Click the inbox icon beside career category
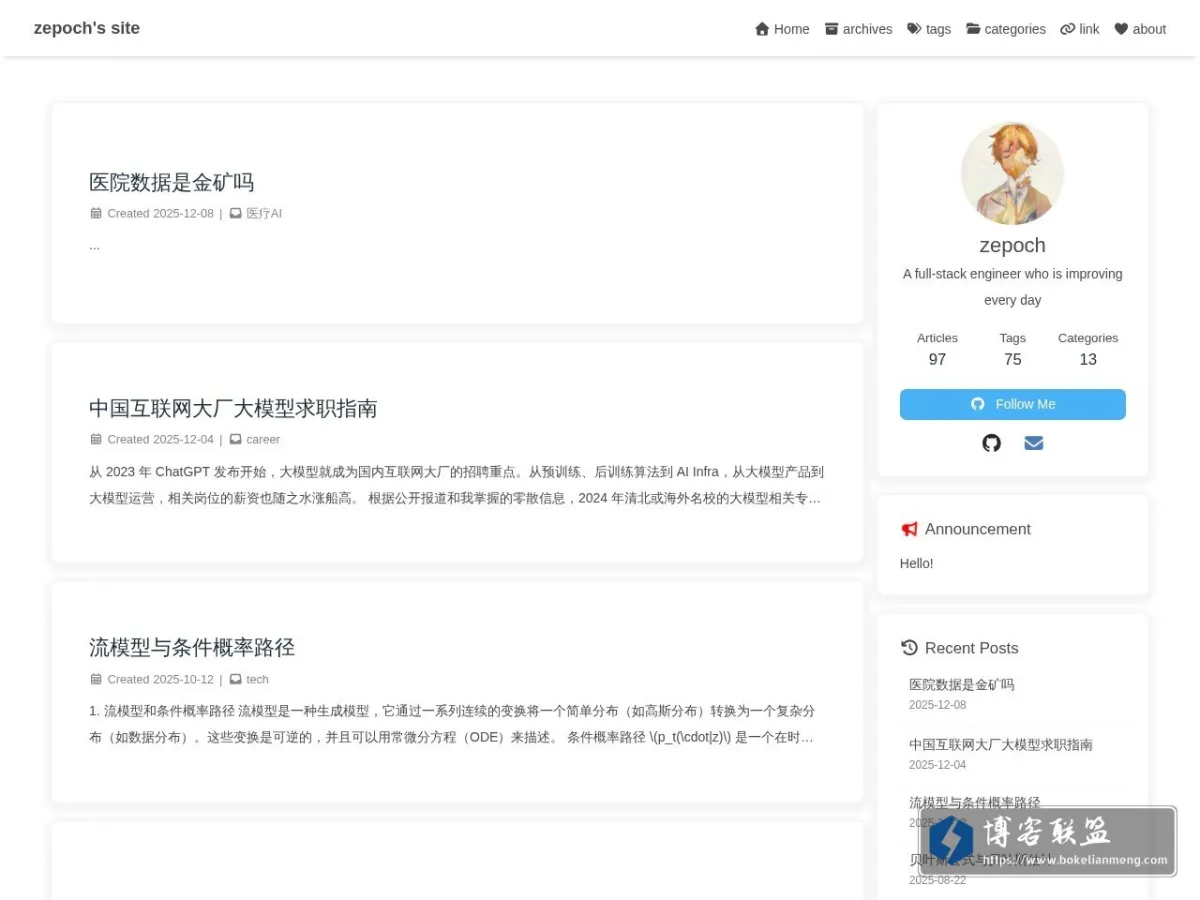 click(x=236, y=439)
